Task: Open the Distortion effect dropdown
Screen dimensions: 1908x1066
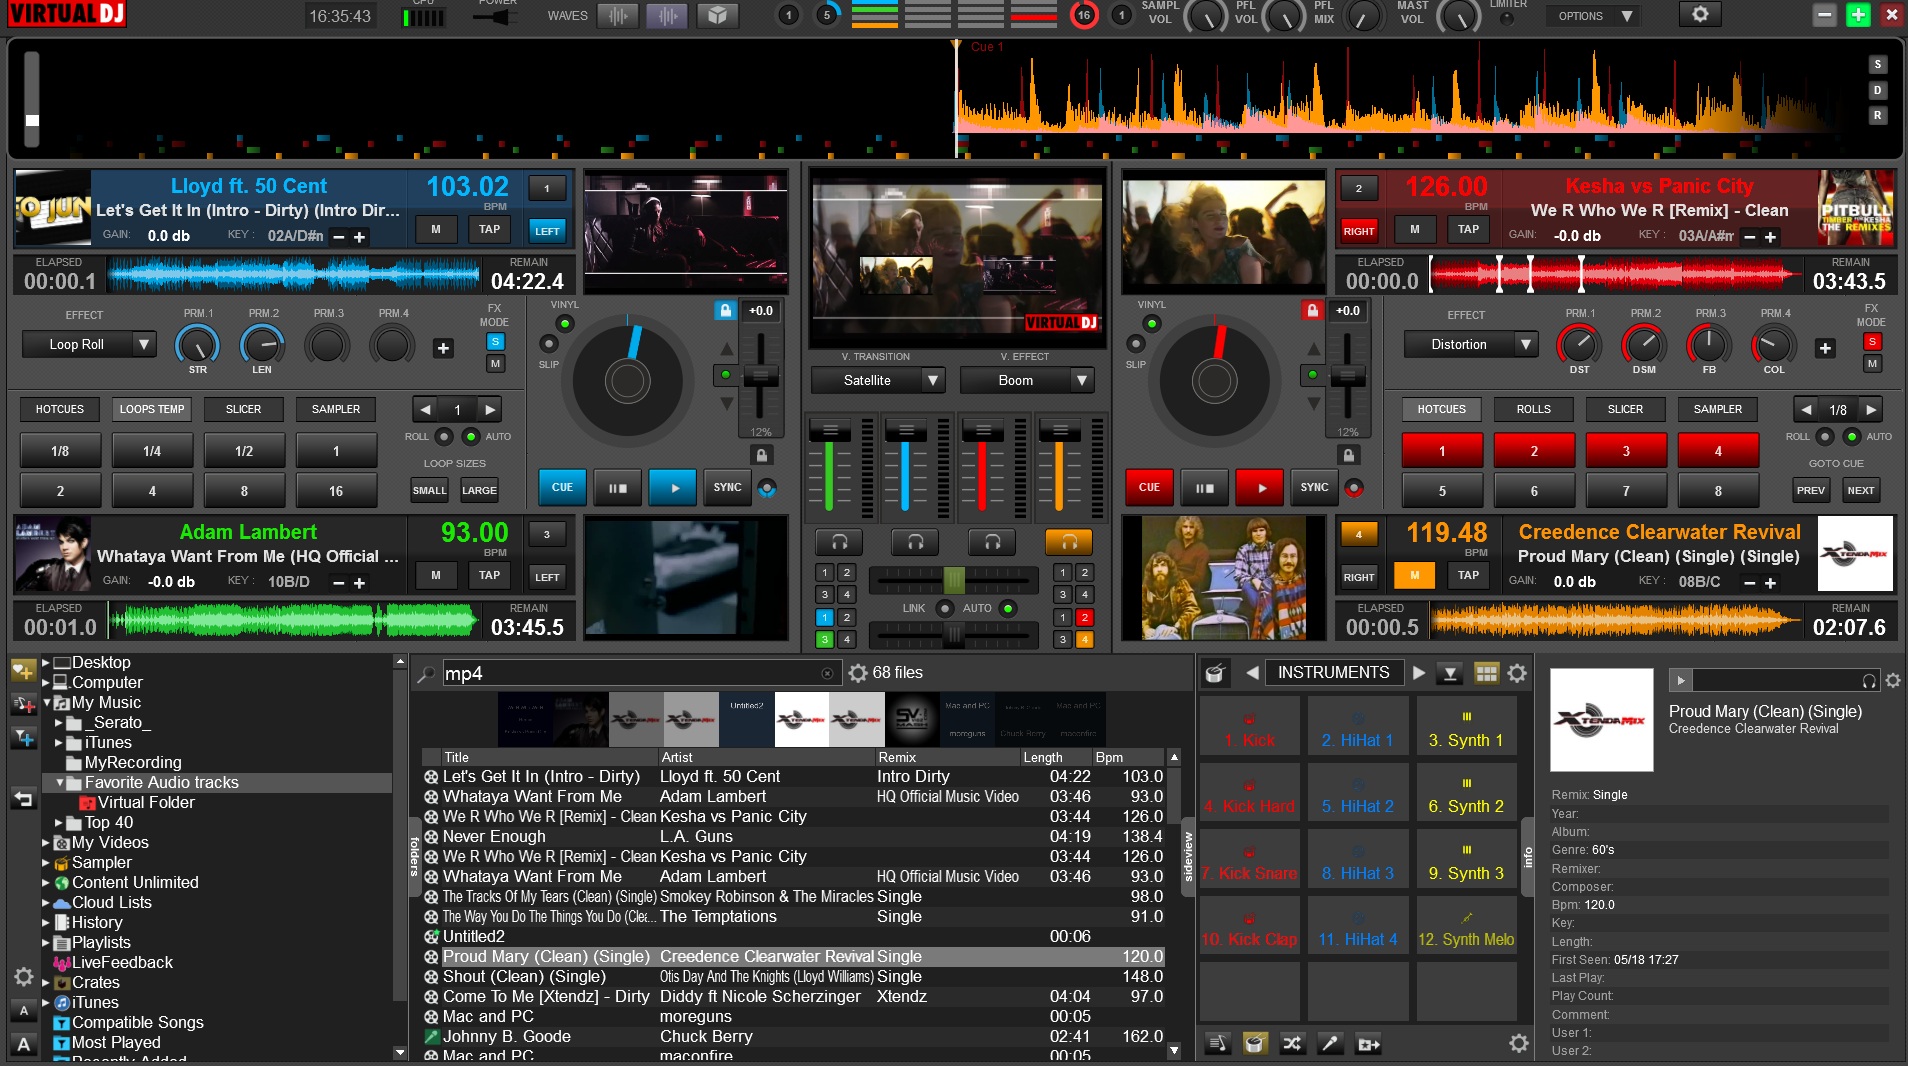Action: point(1471,345)
